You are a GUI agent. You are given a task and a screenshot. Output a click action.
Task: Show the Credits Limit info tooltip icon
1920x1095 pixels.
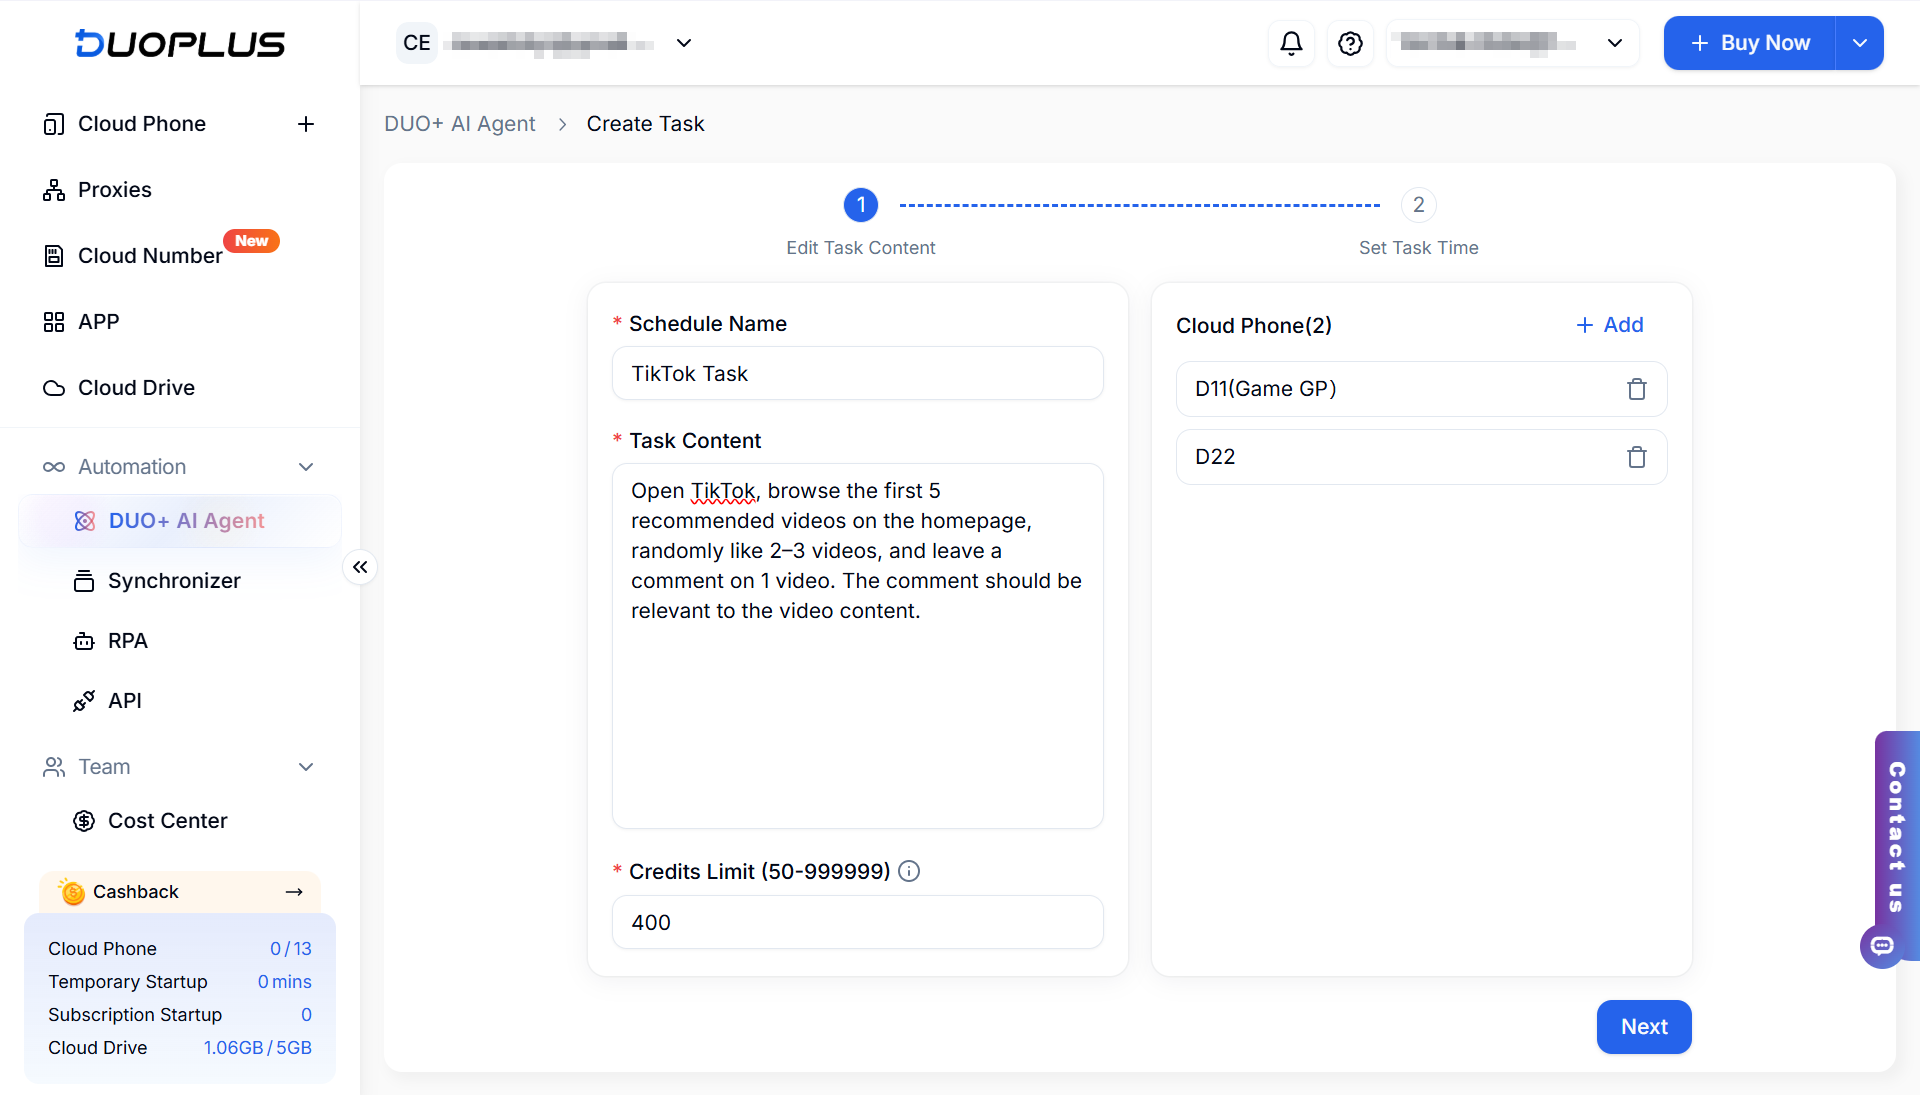pos(909,872)
